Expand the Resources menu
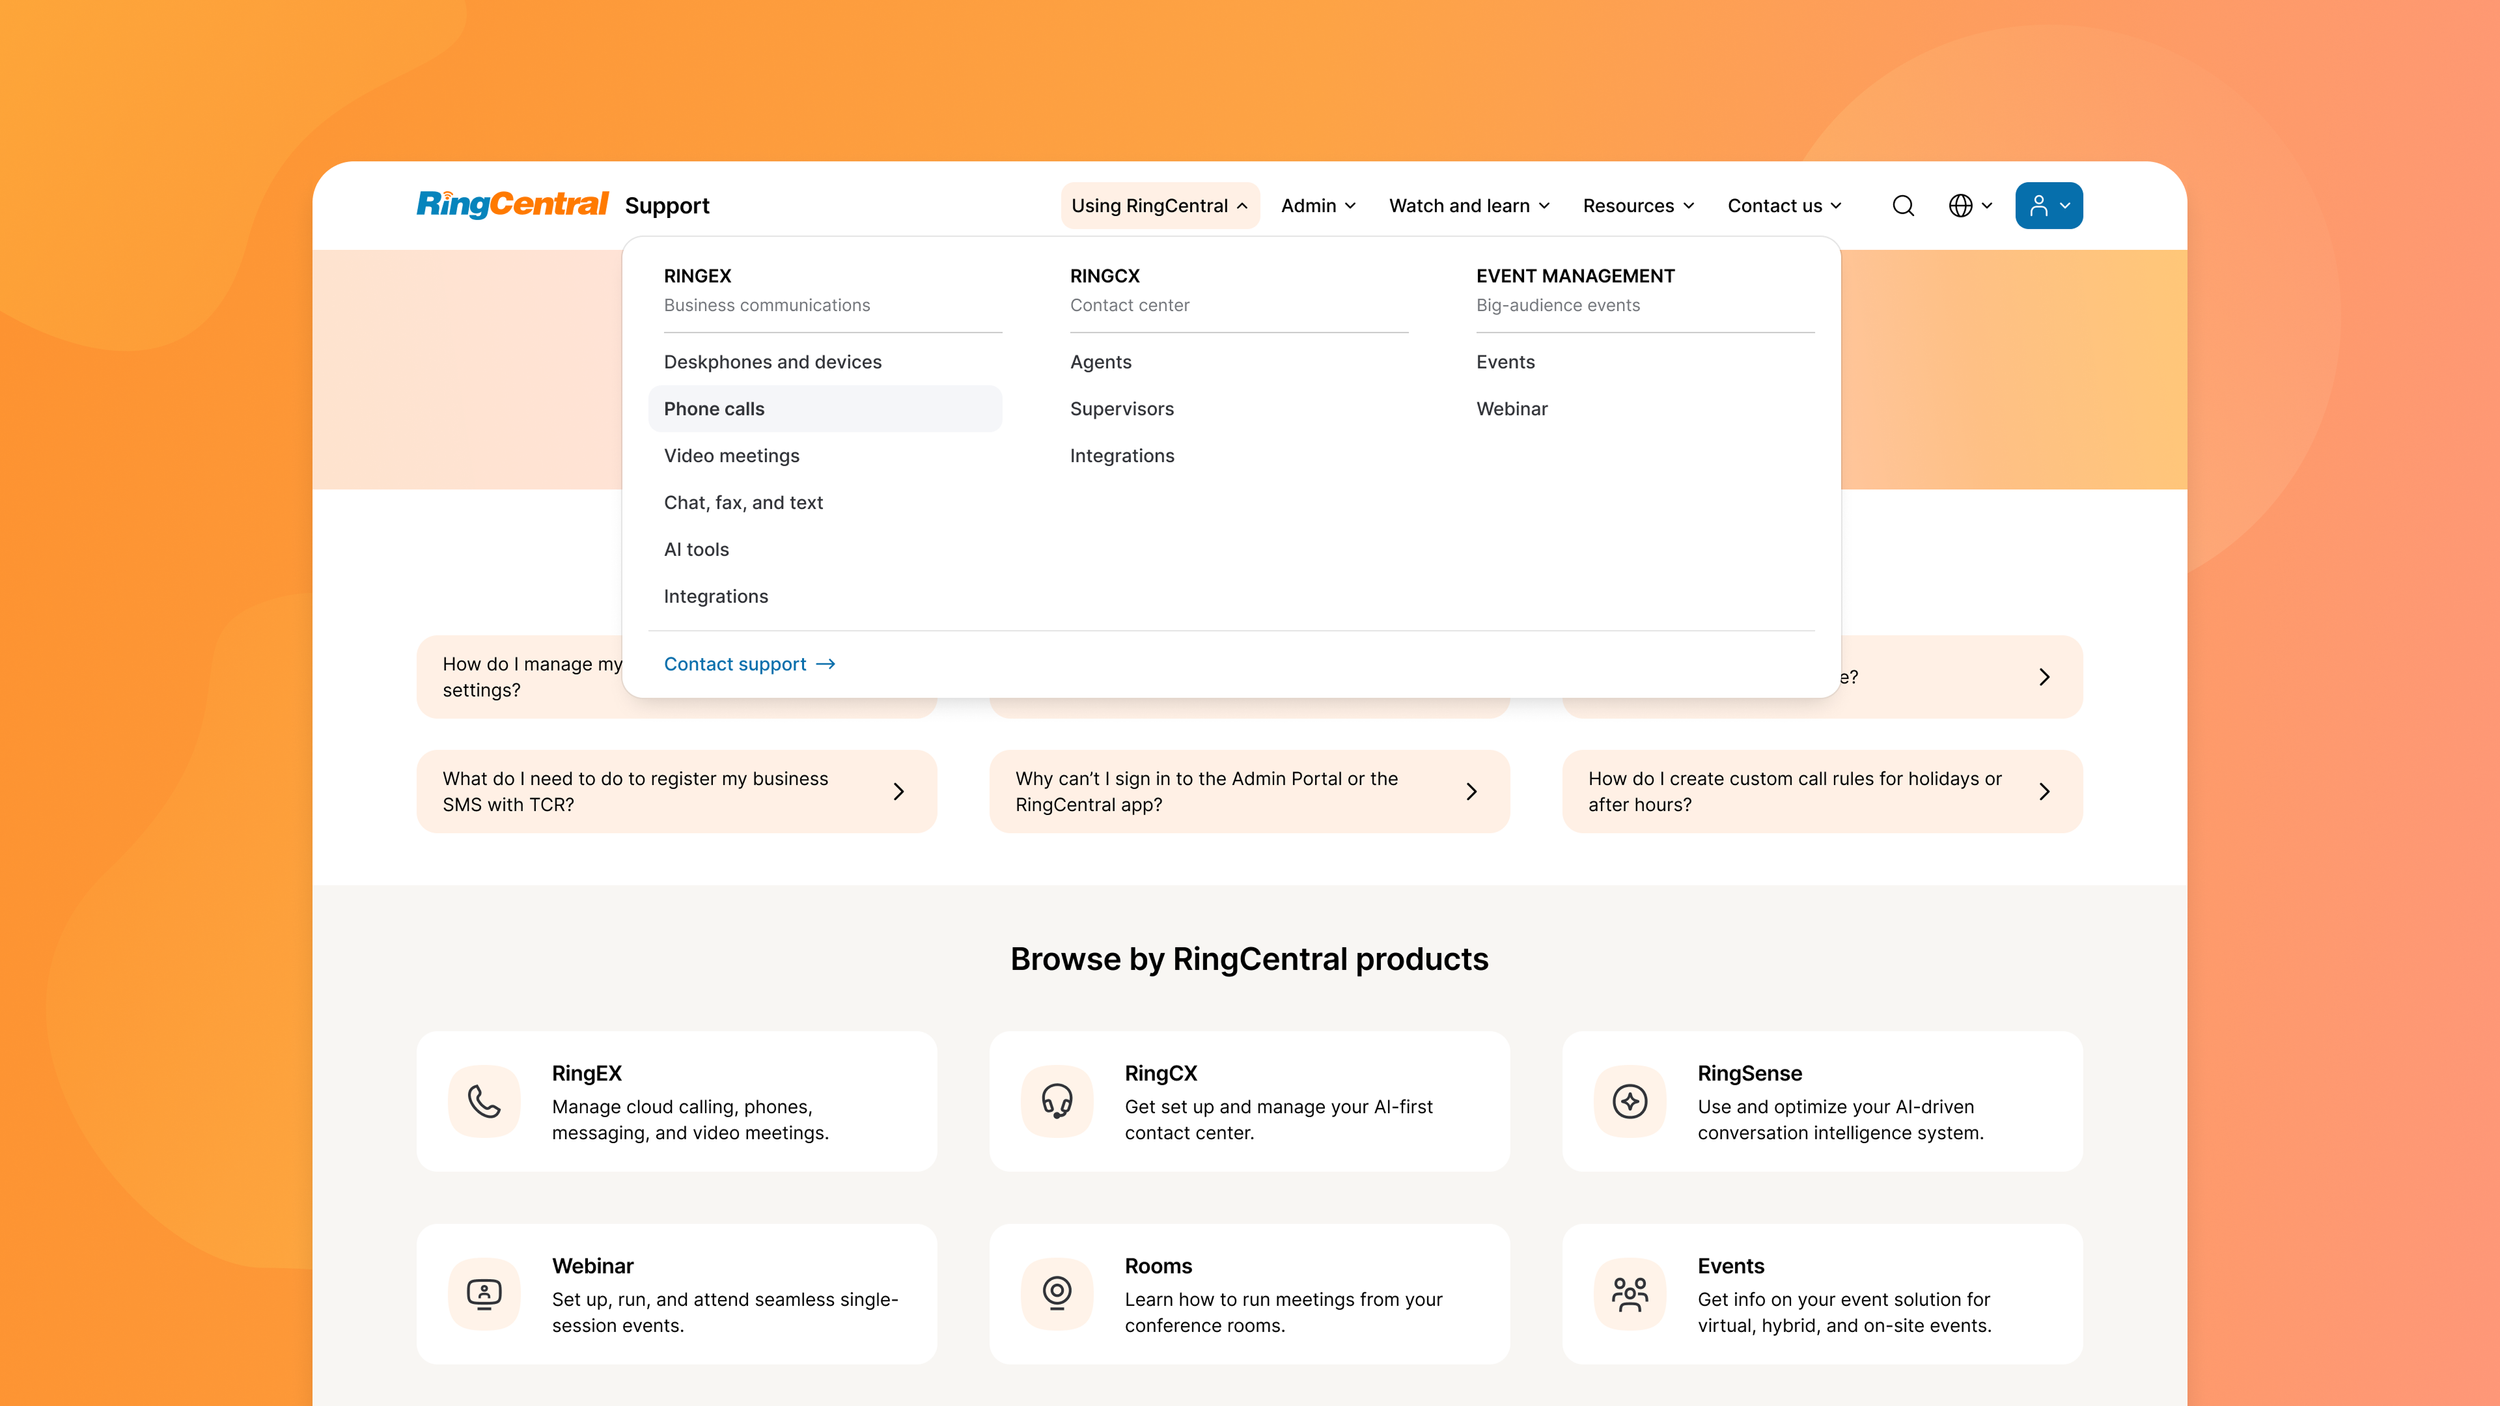The width and height of the screenshot is (2500, 1406). pyautogui.click(x=1638, y=206)
